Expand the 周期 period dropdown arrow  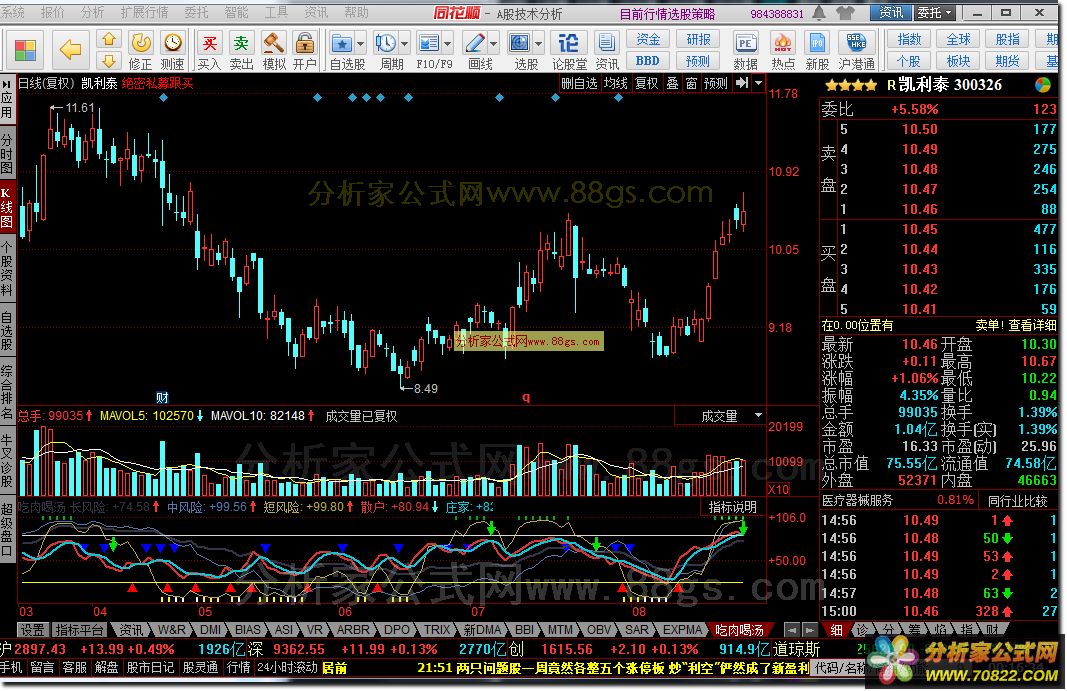[404, 44]
